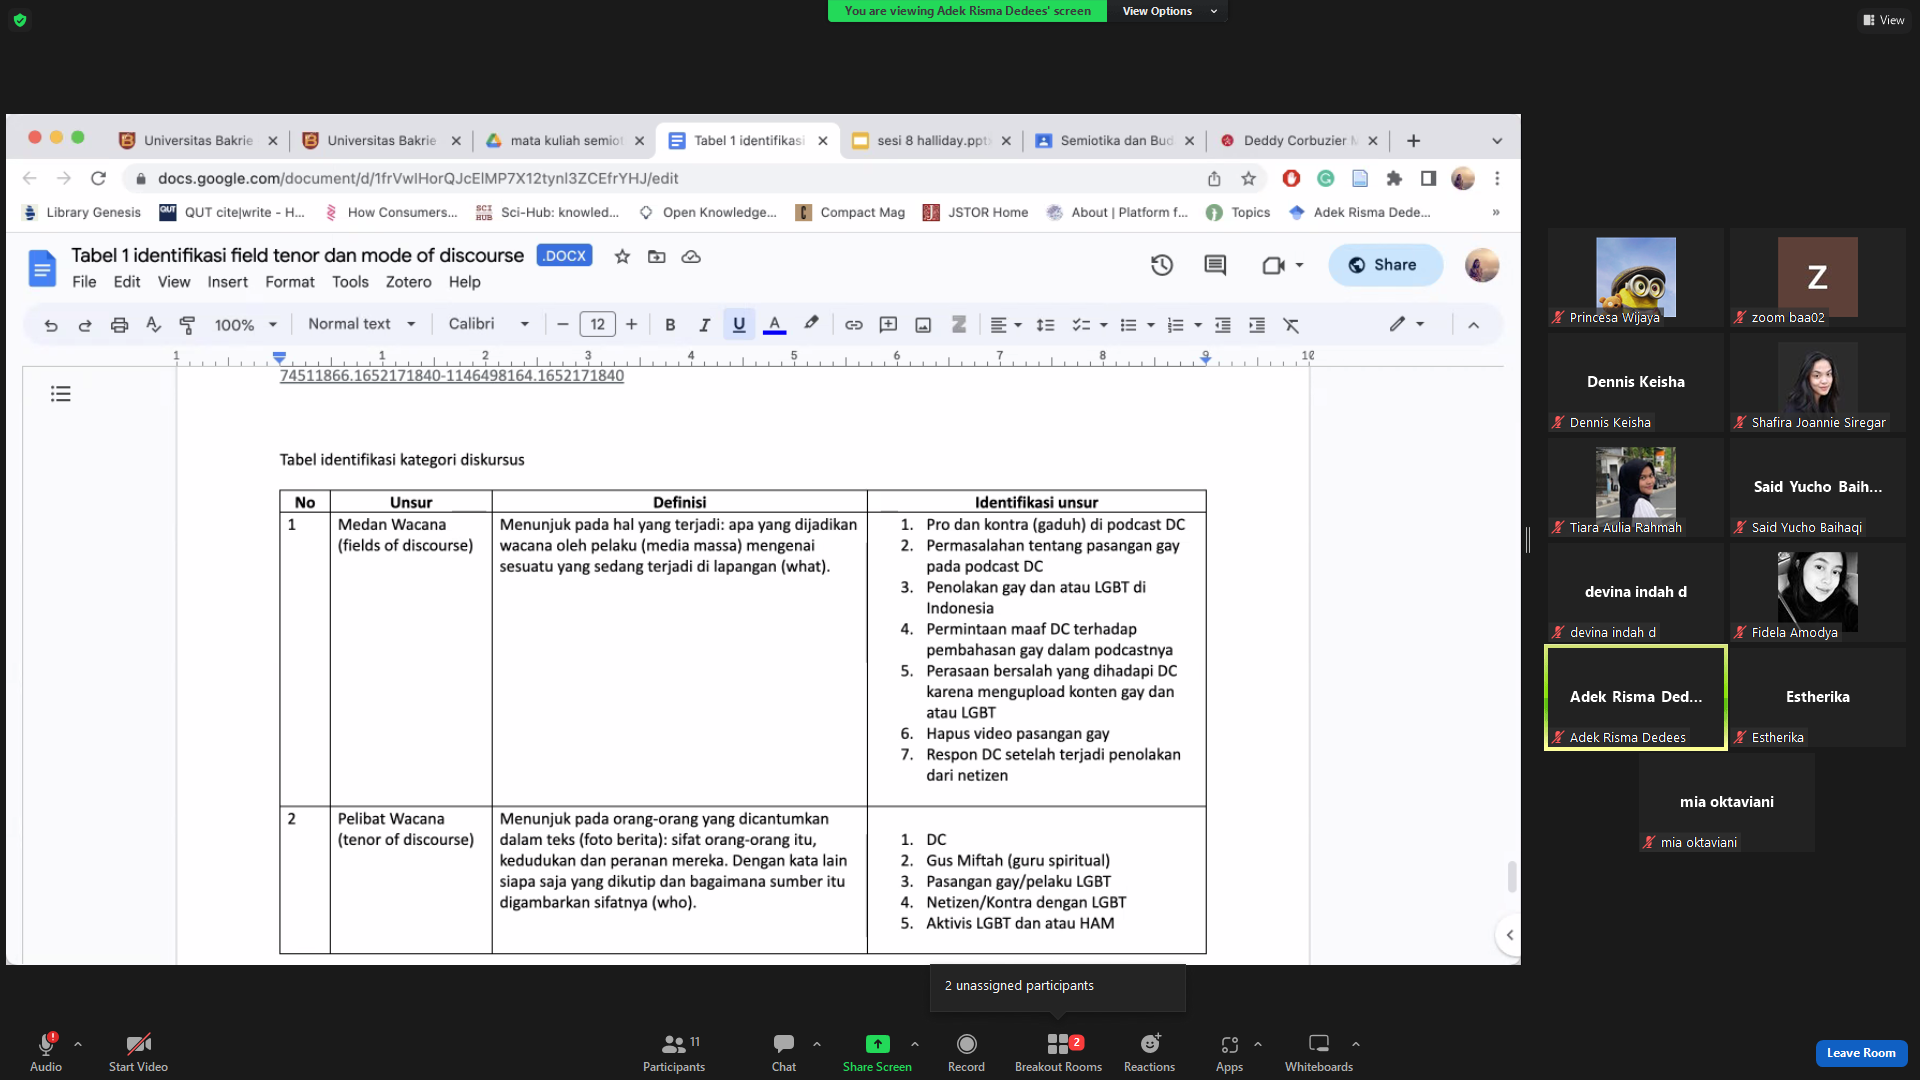Start Video in Zoom toolbar
The image size is (1920, 1080).
[138, 1052]
